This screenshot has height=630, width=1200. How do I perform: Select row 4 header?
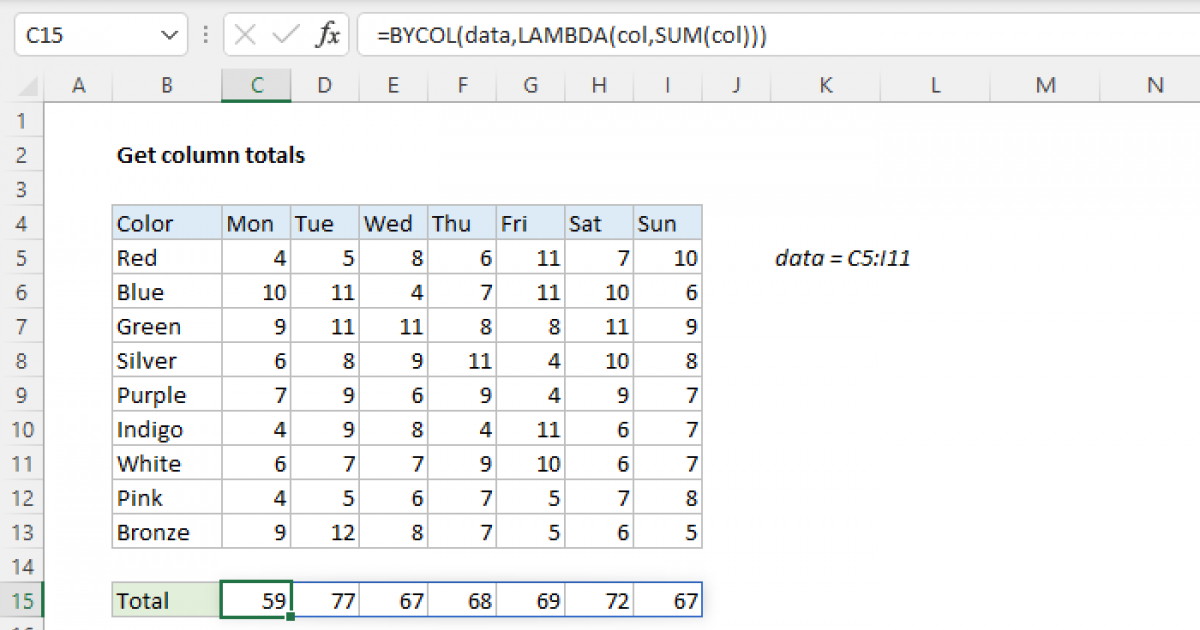coord(22,224)
